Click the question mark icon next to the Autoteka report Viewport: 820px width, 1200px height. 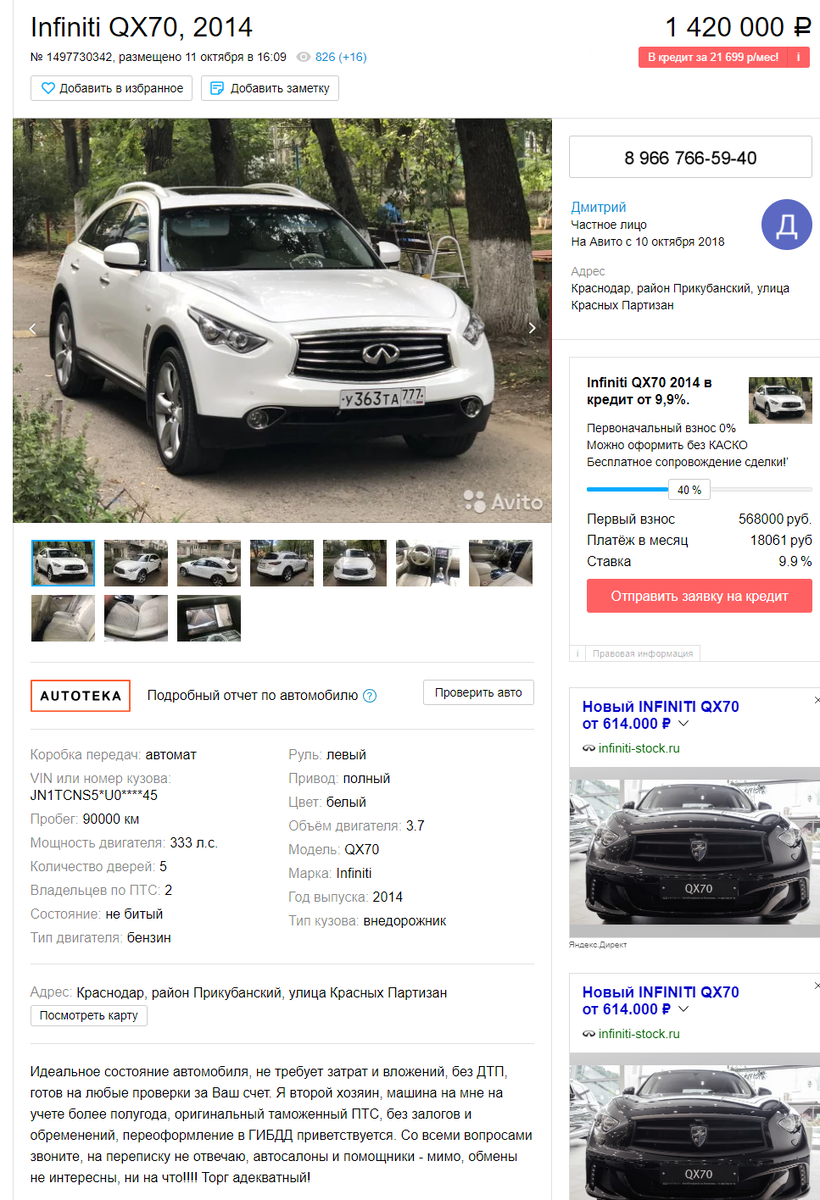[x=370, y=696]
